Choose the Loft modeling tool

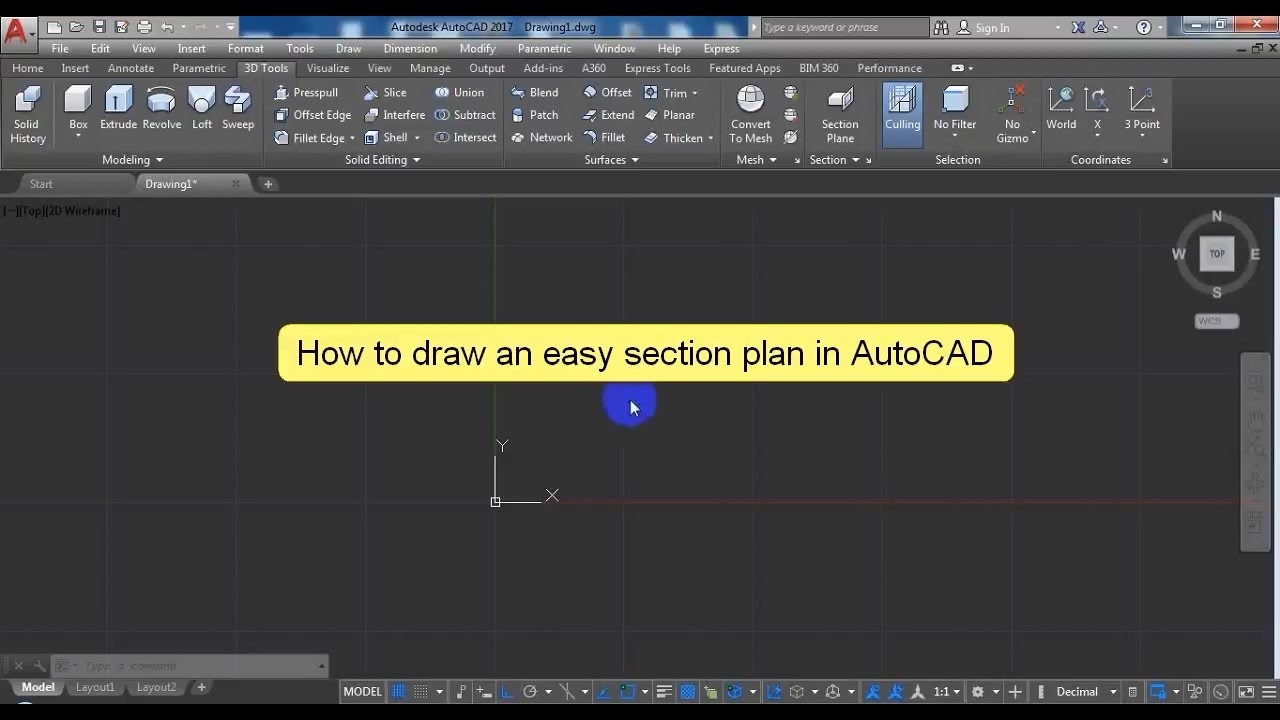[x=202, y=108]
